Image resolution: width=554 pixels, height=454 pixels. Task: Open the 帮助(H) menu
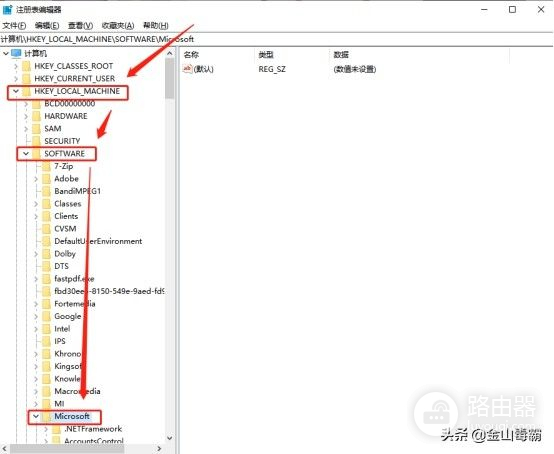click(x=155, y=25)
